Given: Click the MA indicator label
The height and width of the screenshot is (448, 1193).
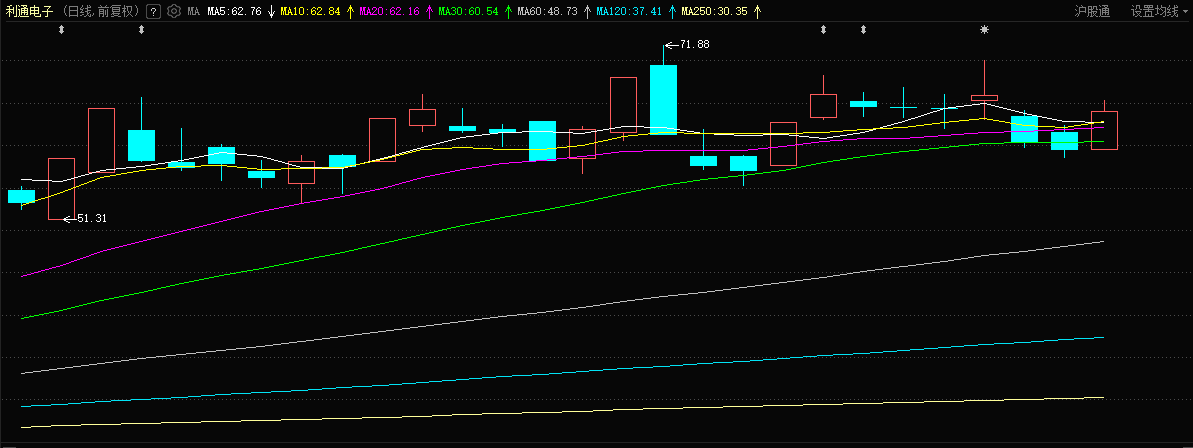Looking at the screenshot, I should pos(193,11).
